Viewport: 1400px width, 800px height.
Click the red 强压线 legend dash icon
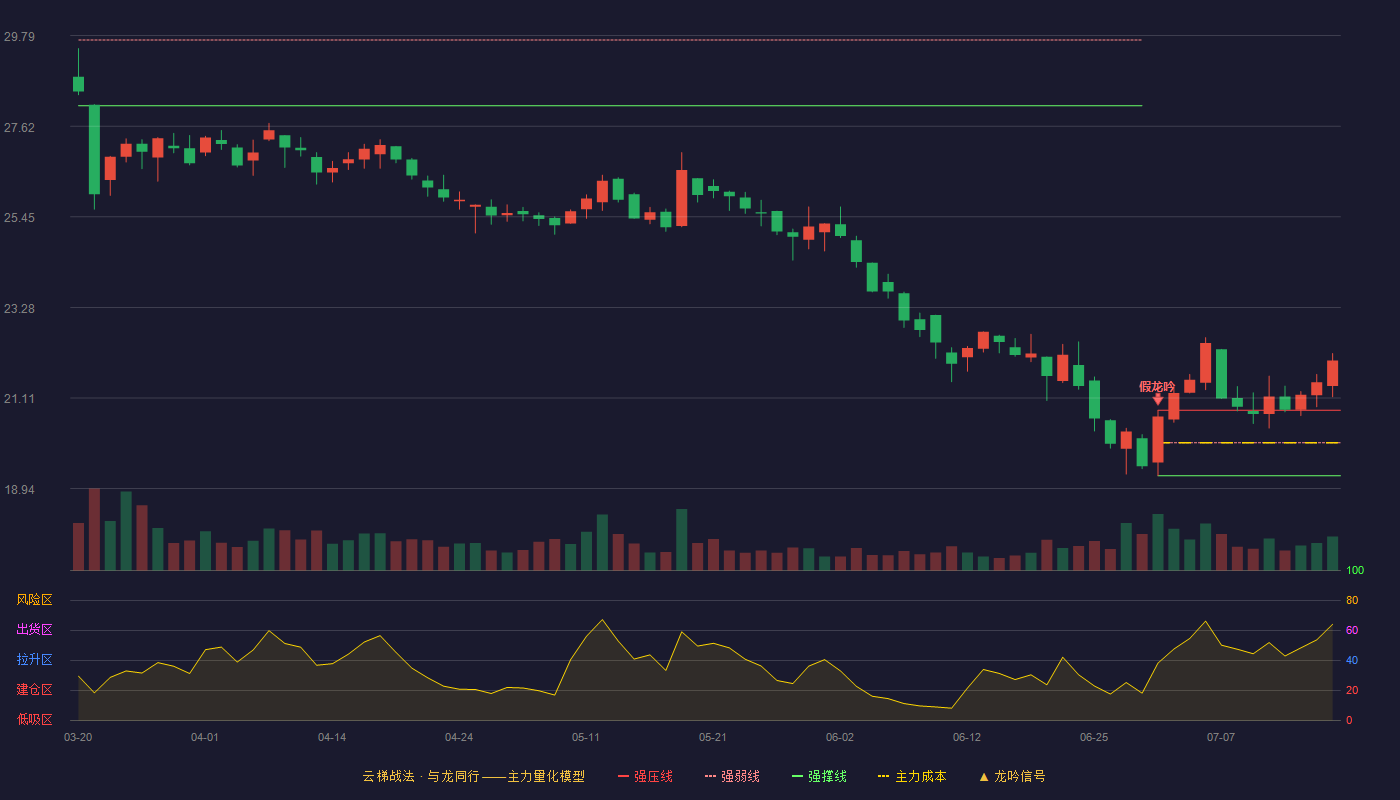[624, 777]
